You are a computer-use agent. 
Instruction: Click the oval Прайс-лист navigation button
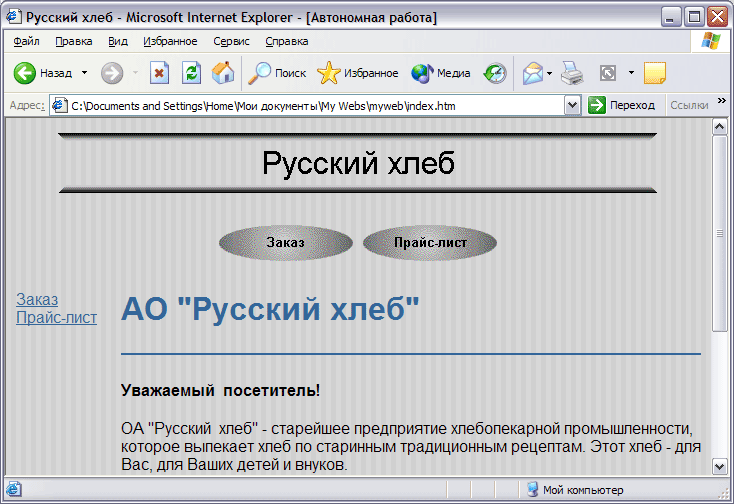click(x=430, y=242)
